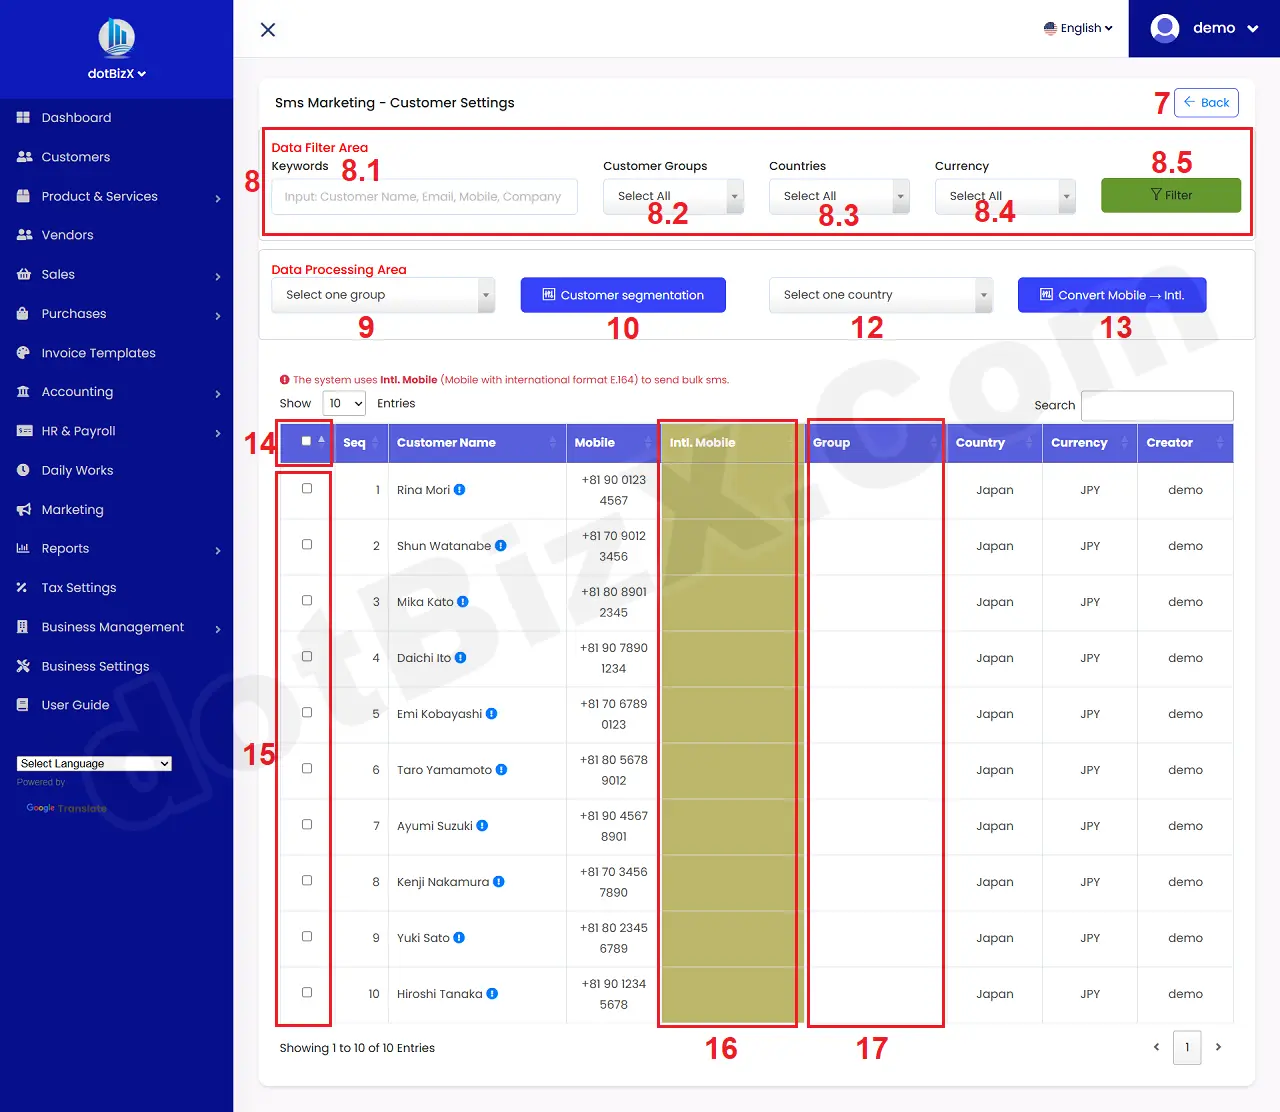Screen dimensions: 1280x1112
Task: Click the Keywords input field
Action: pos(424,197)
